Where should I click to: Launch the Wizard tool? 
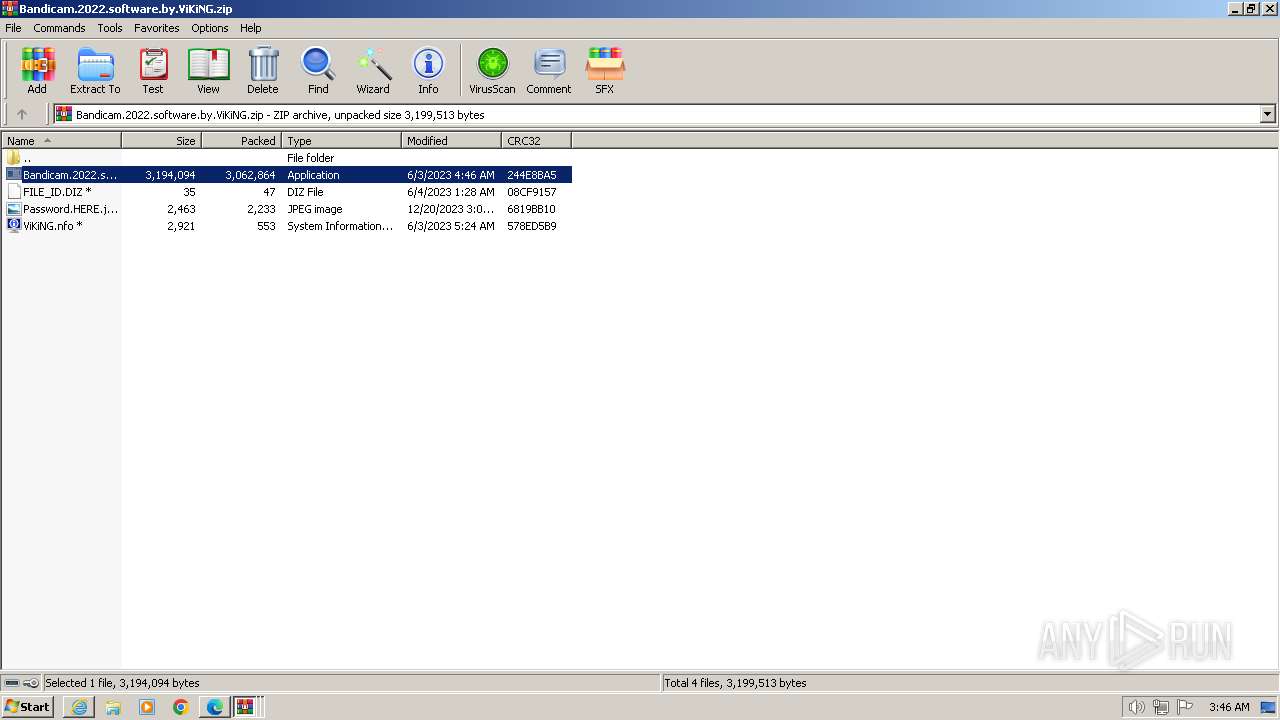click(x=373, y=70)
